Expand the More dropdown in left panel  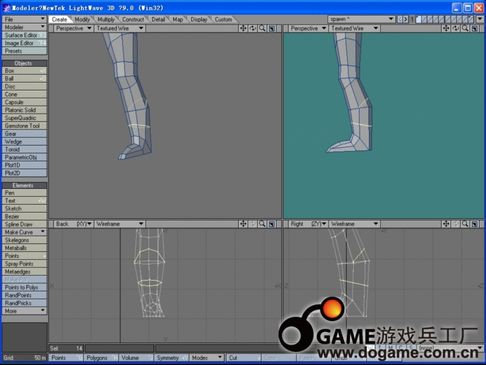[x=24, y=311]
